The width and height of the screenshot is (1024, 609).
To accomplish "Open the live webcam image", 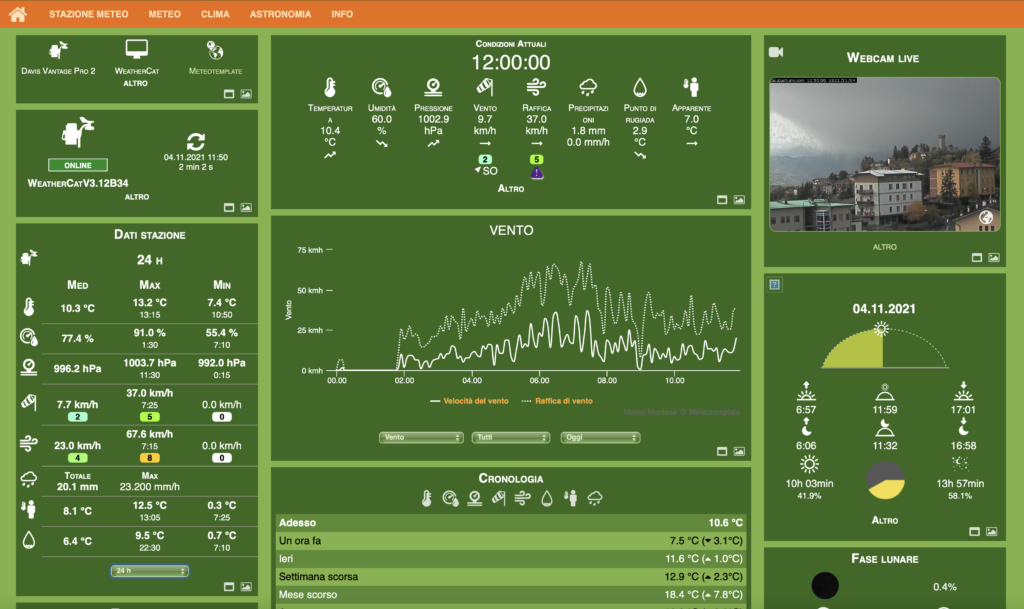I will (x=884, y=155).
